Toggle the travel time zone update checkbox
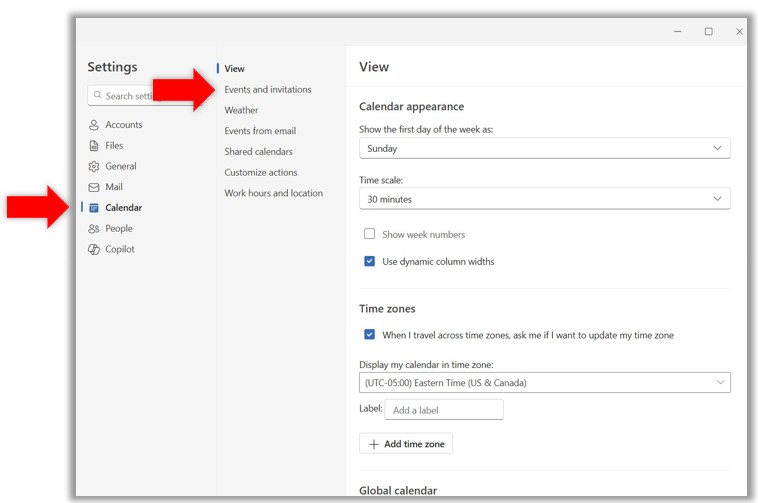758x503 pixels. (370, 335)
